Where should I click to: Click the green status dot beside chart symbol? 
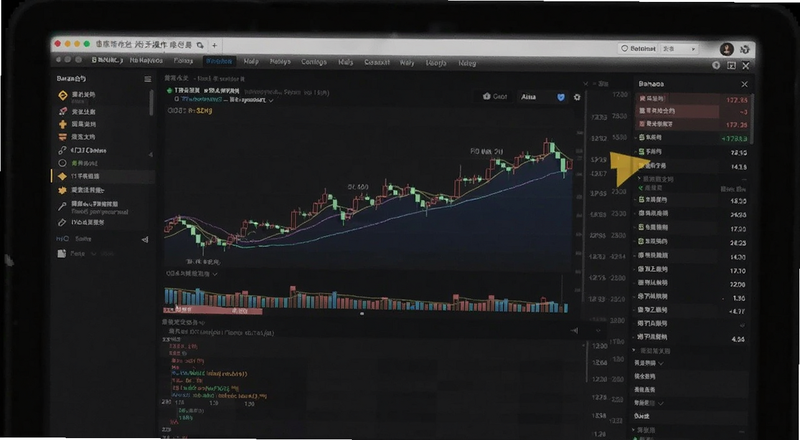pyautogui.click(x=169, y=90)
